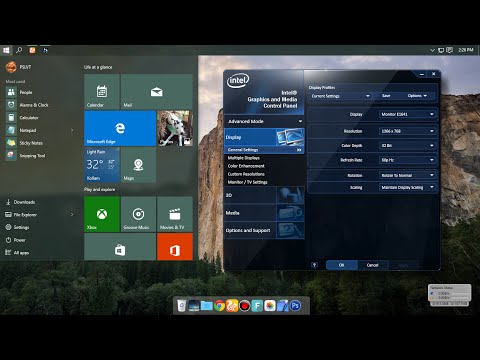Show hidden tray icons chevron
The height and width of the screenshot is (360, 480).
[432, 50]
